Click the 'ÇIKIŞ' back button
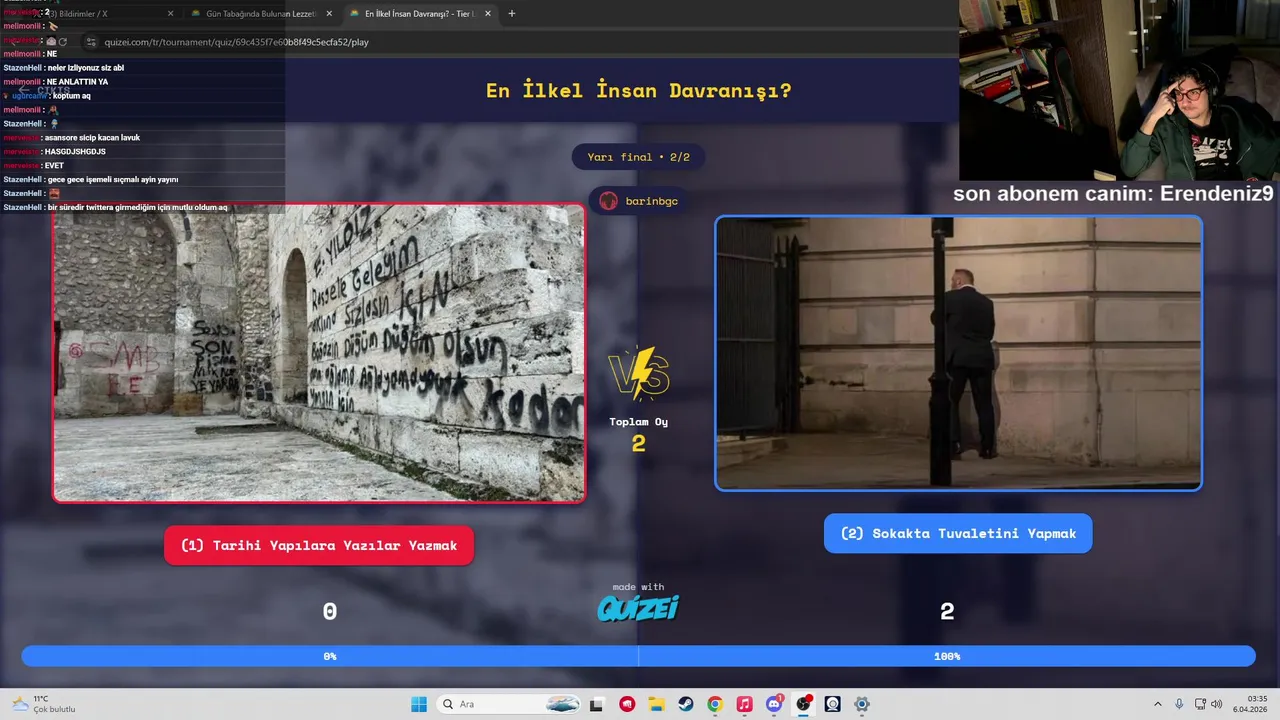The image size is (1280, 720). point(44,91)
